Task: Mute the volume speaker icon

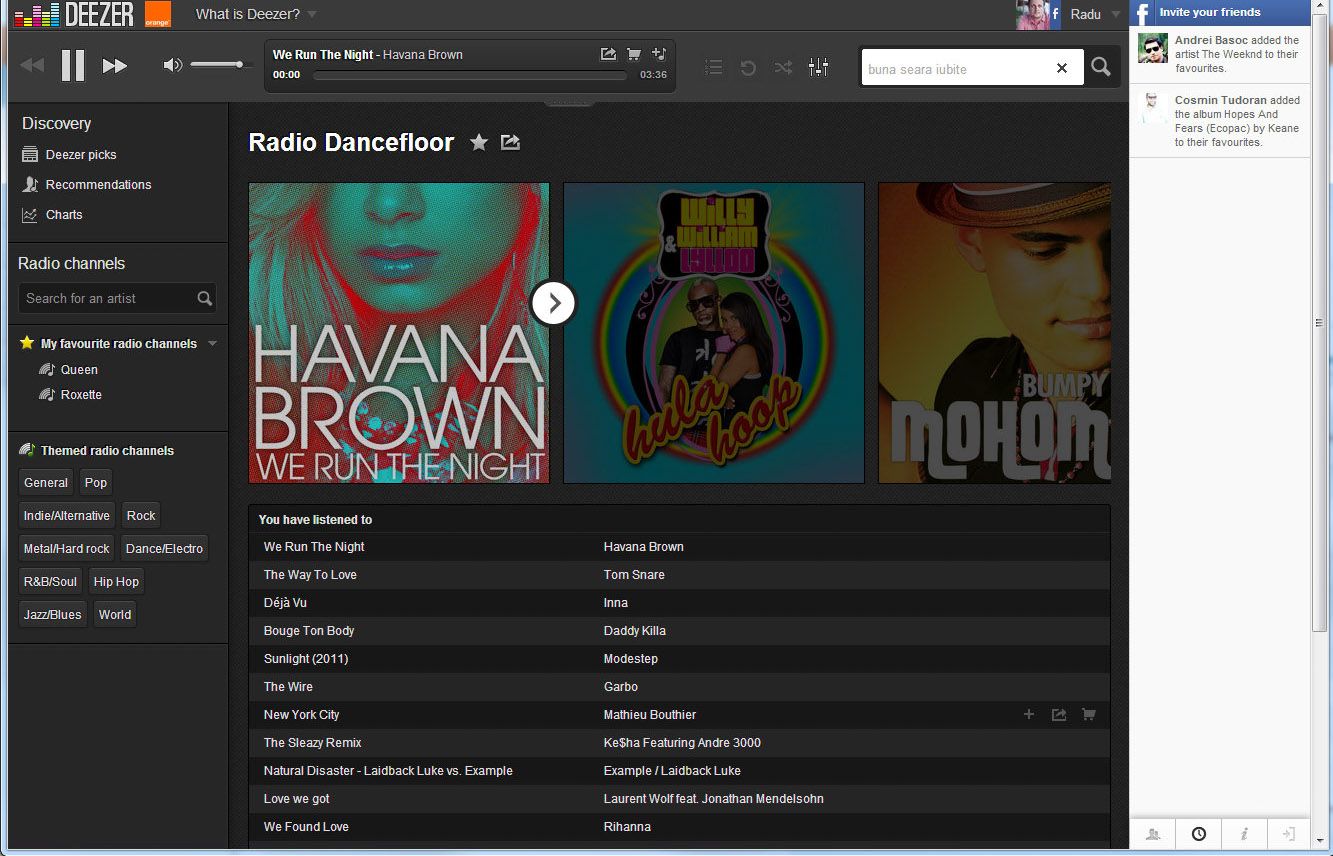Action: pyautogui.click(x=173, y=65)
